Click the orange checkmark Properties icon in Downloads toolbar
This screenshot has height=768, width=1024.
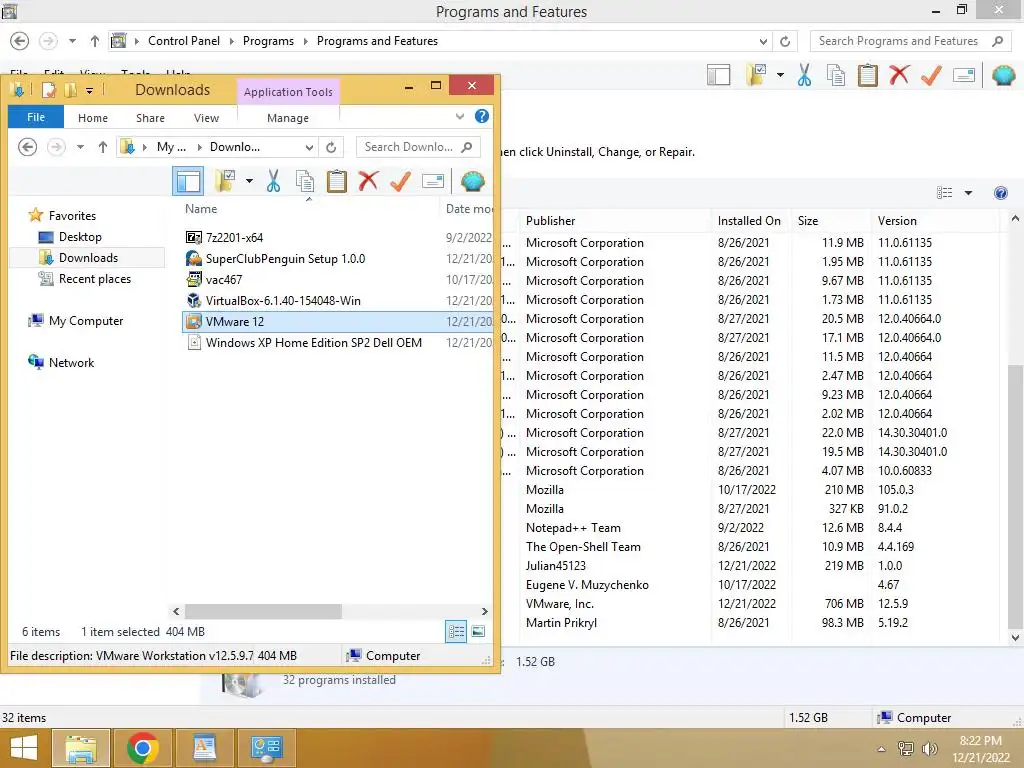[400, 181]
